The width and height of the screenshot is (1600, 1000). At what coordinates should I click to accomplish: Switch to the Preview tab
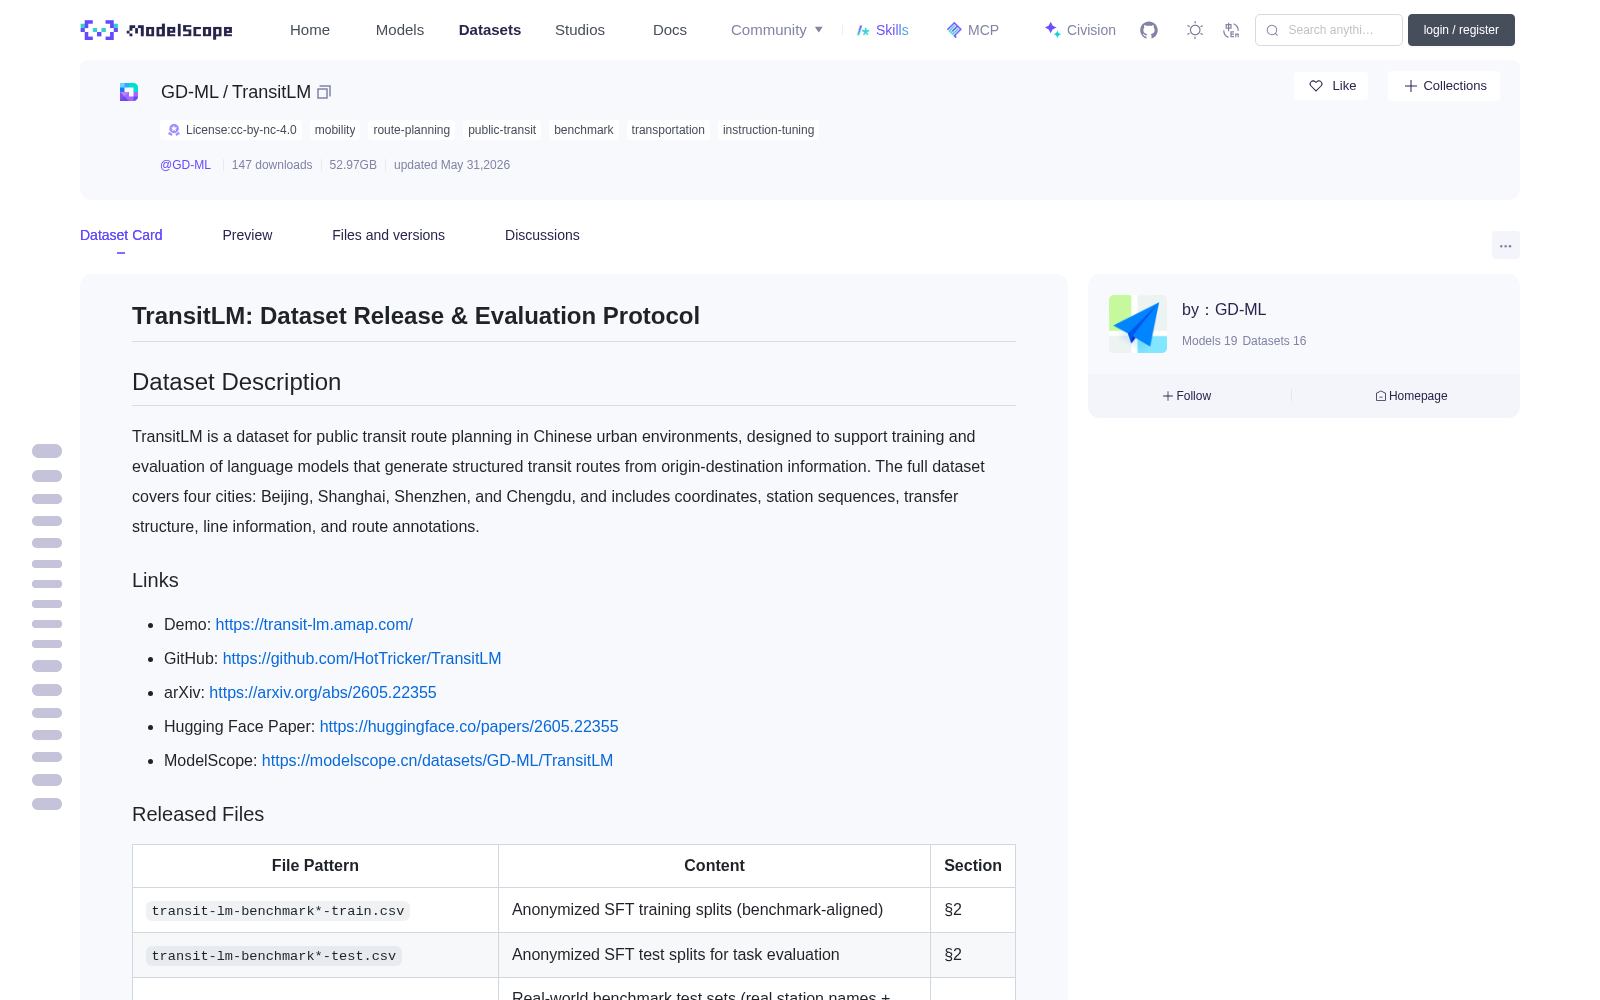click(247, 235)
